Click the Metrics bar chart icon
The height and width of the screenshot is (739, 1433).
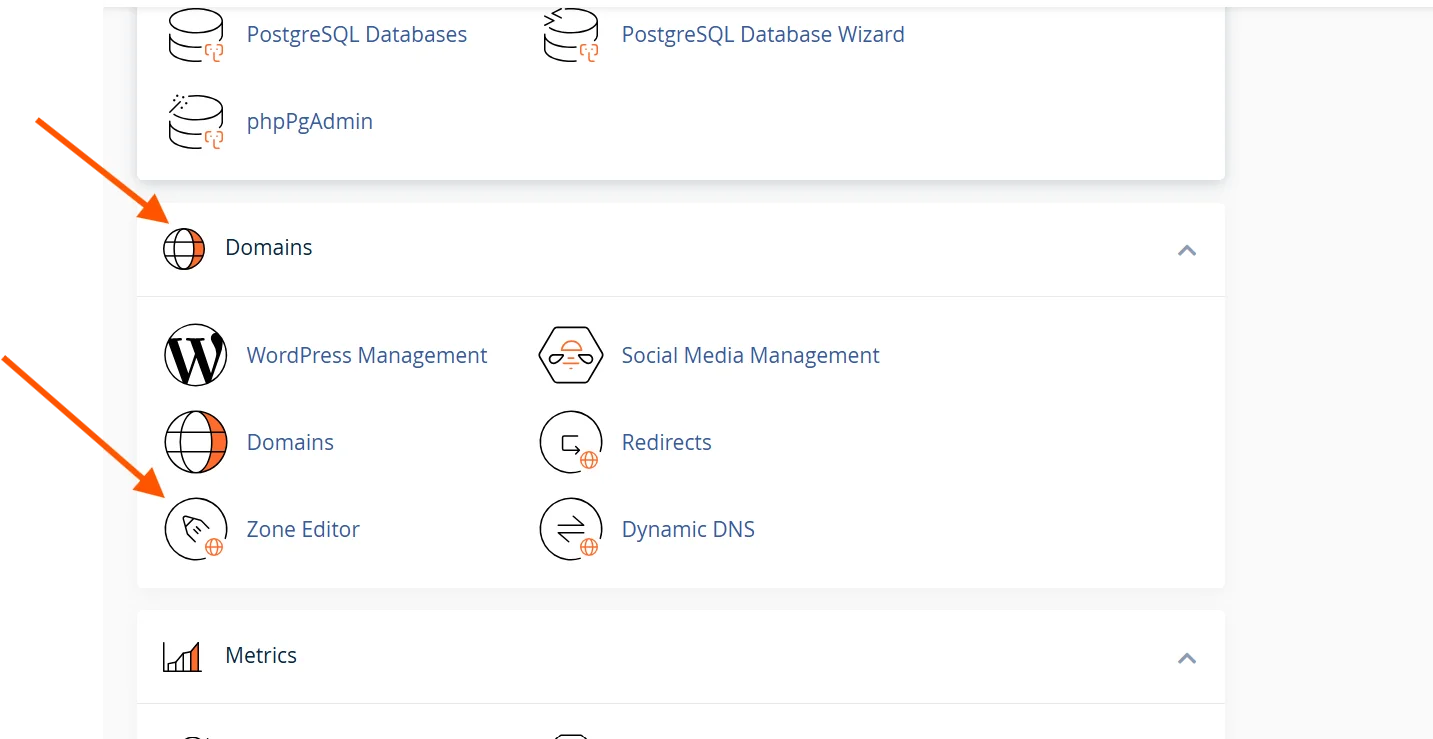tap(181, 656)
